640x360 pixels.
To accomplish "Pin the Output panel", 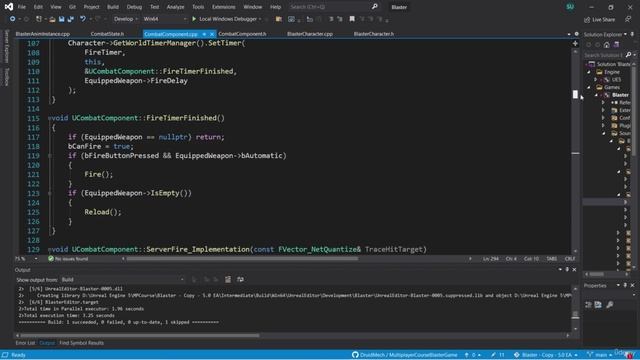I will click(567, 269).
